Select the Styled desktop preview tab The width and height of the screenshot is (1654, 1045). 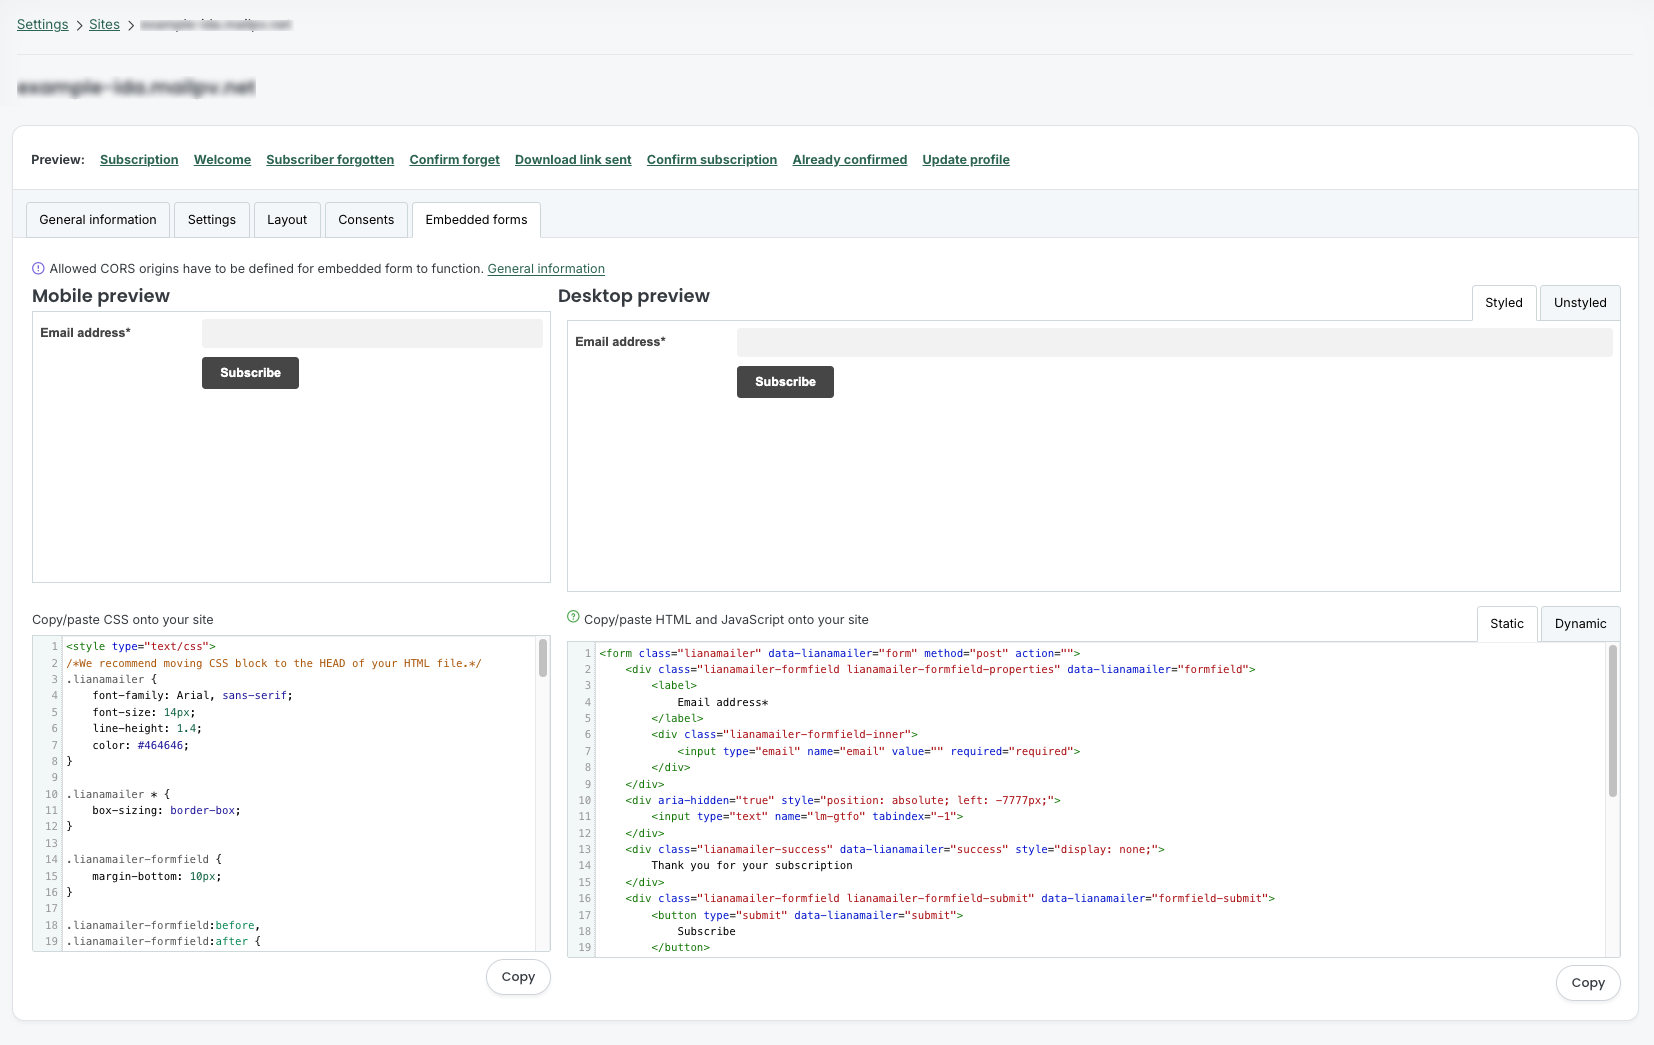click(1504, 303)
